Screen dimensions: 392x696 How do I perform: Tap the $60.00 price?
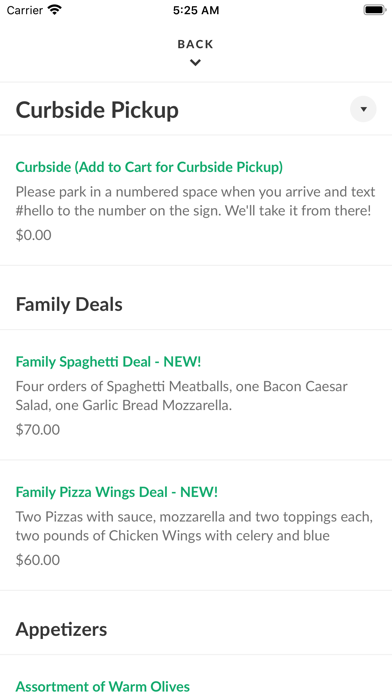coord(38,560)
